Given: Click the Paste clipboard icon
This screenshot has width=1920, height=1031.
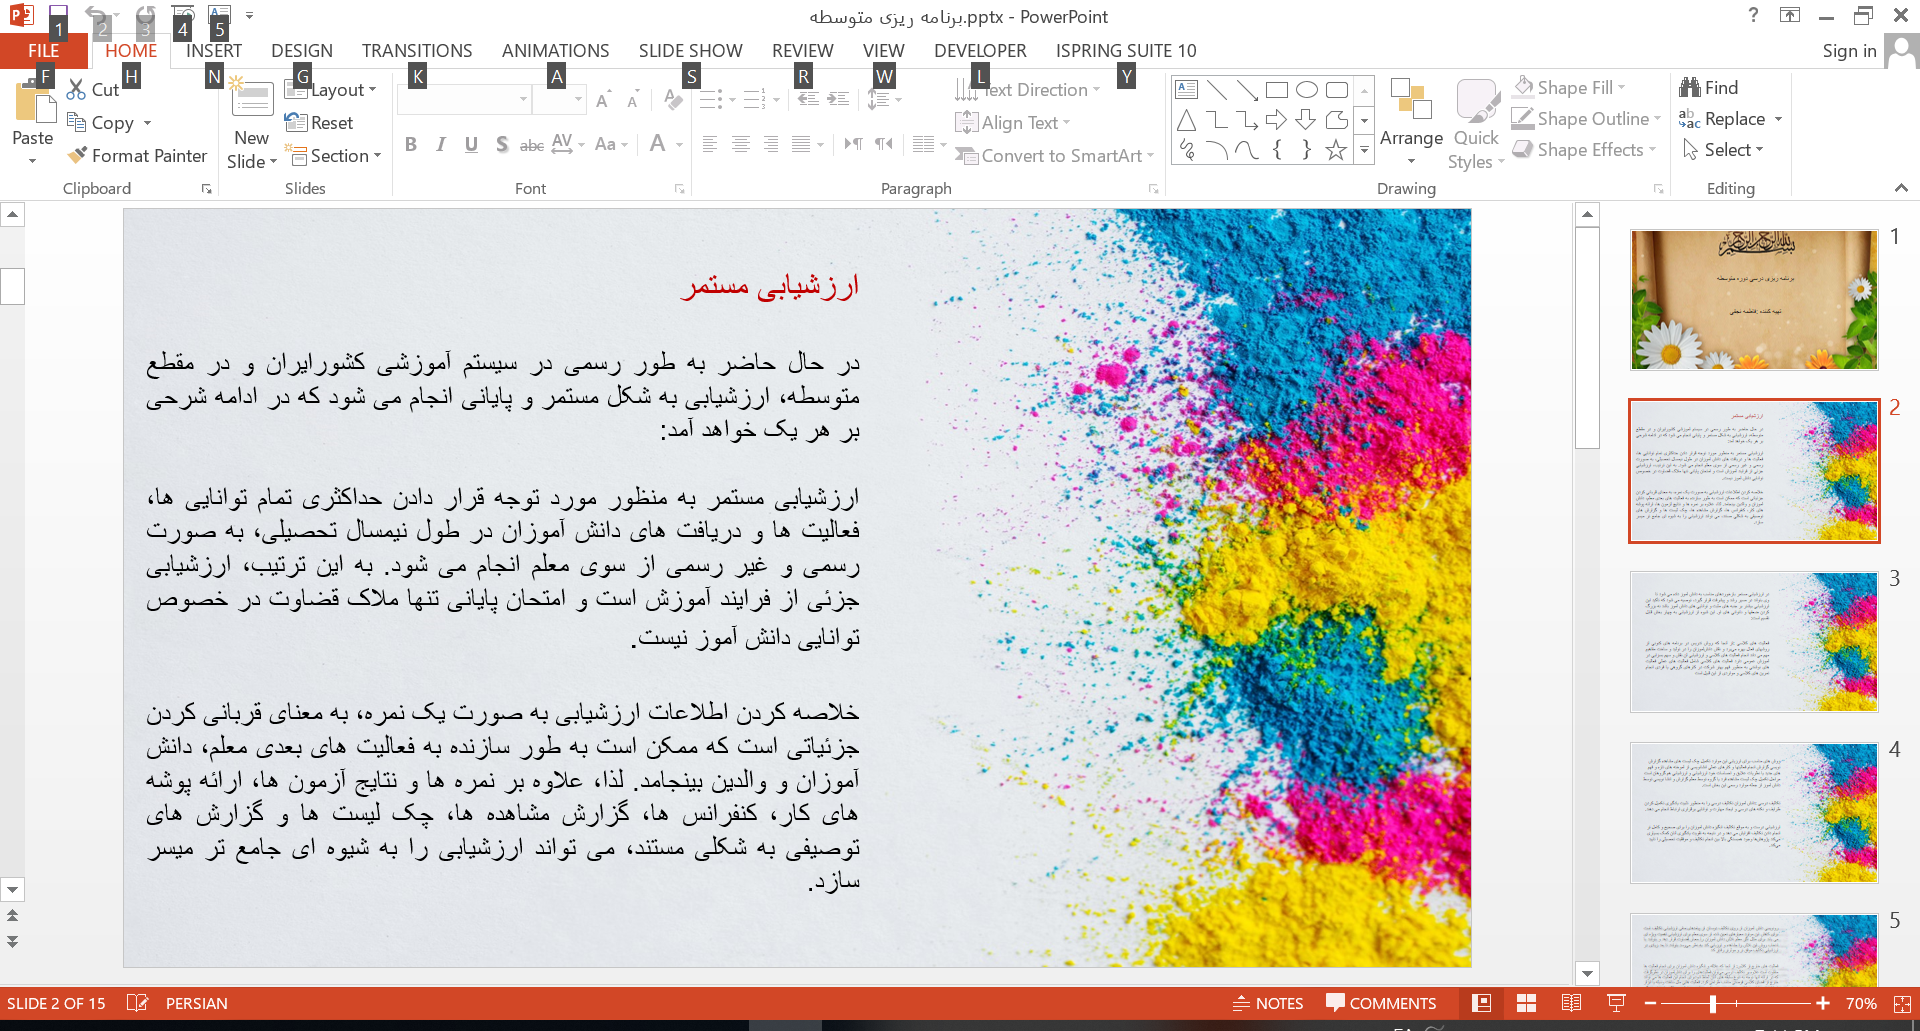Looking at the screenshot, I should 32,108.
